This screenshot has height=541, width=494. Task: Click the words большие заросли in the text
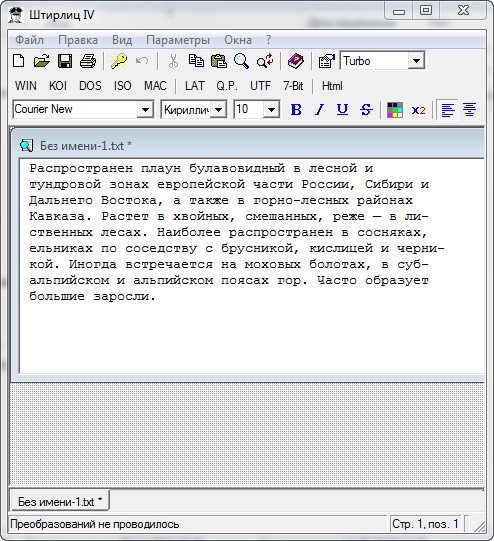(92, 296)
